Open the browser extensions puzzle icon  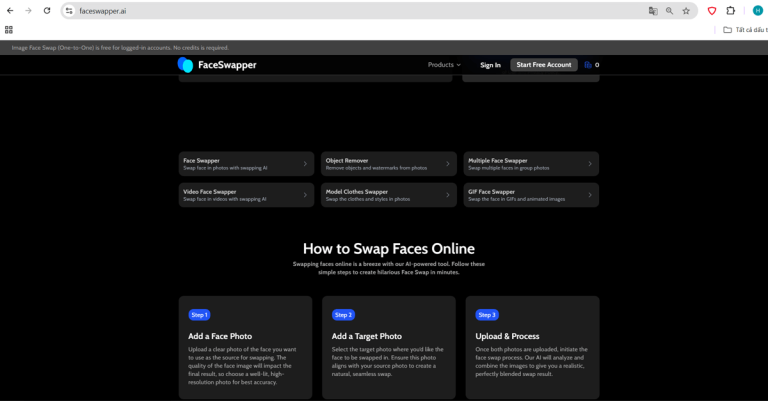(730, 10)
